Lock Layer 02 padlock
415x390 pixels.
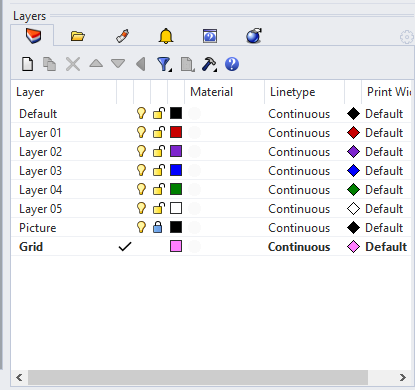(x=159, y=151)
